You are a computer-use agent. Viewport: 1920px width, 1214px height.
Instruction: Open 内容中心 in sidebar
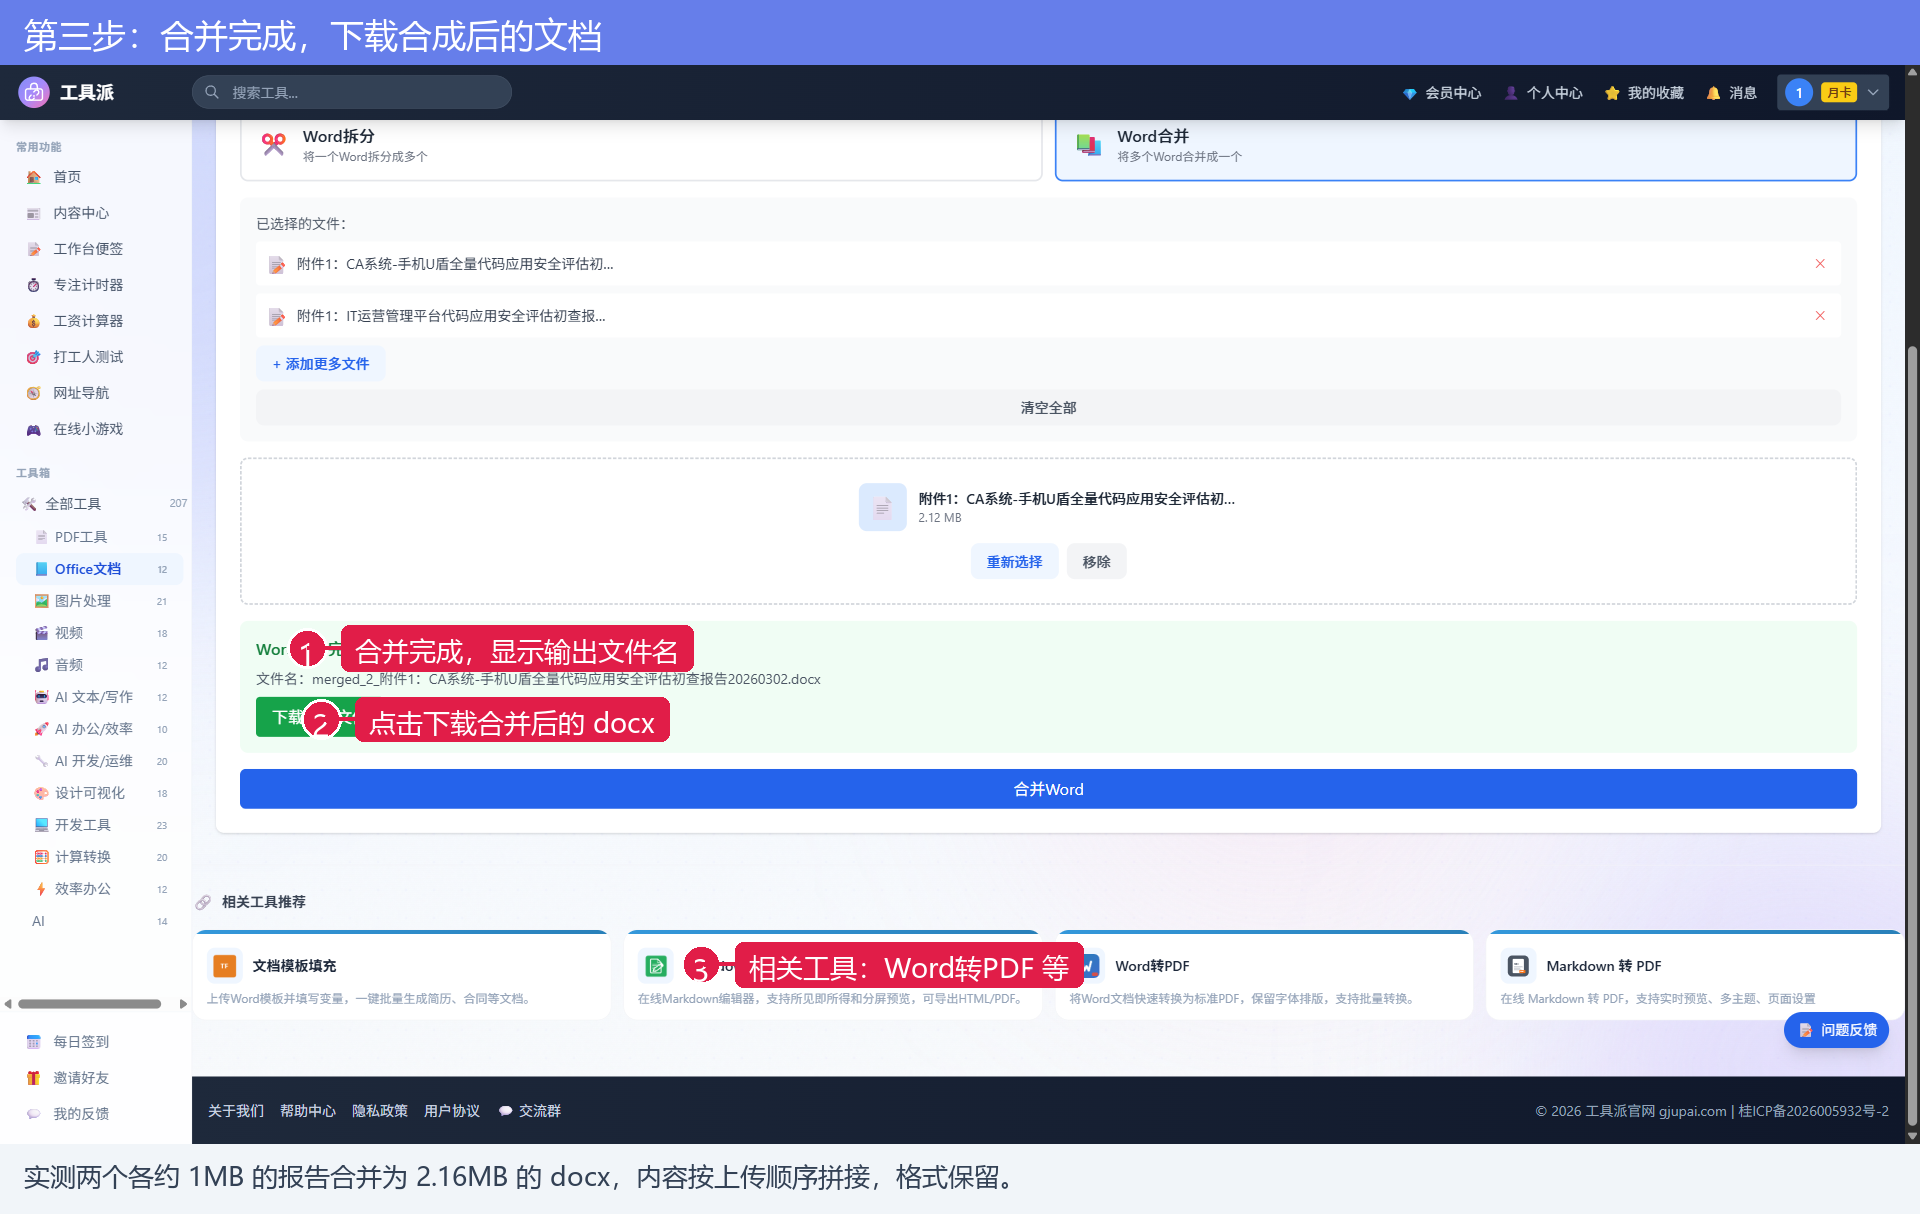click(x=81, y=213)
